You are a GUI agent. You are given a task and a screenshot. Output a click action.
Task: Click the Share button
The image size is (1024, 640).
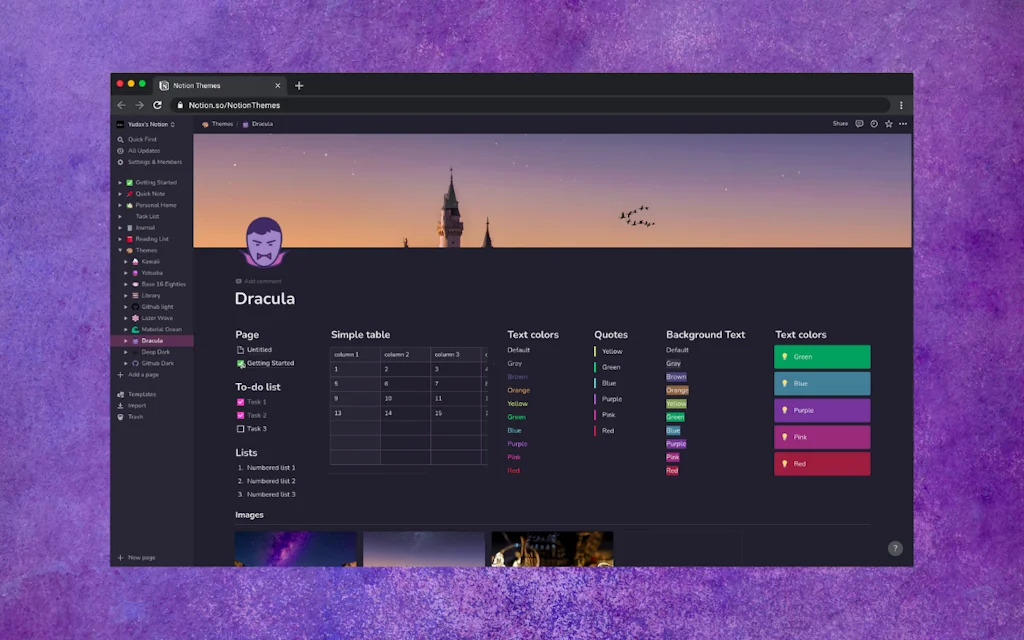[x=840, y=124]
